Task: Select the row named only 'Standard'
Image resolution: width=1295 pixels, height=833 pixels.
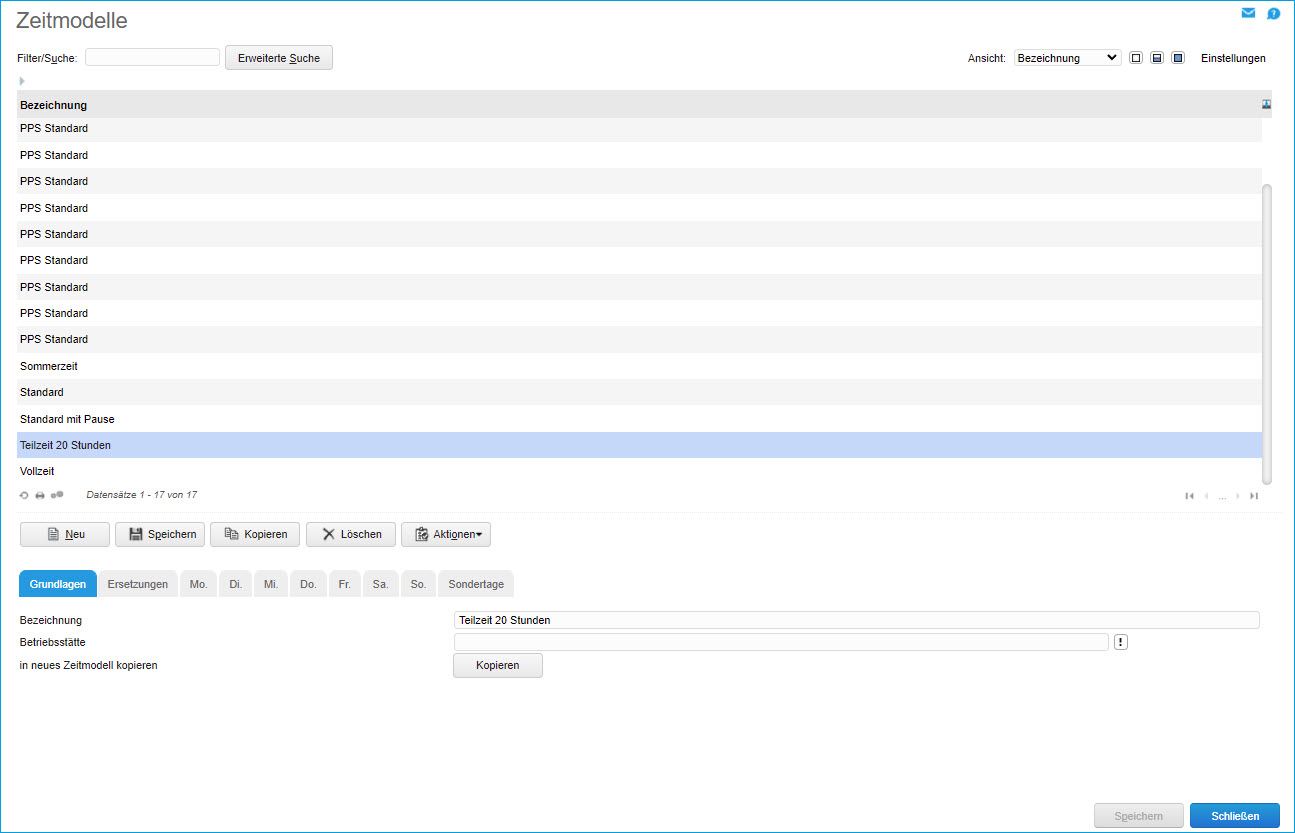Action: tap(639, 392)
